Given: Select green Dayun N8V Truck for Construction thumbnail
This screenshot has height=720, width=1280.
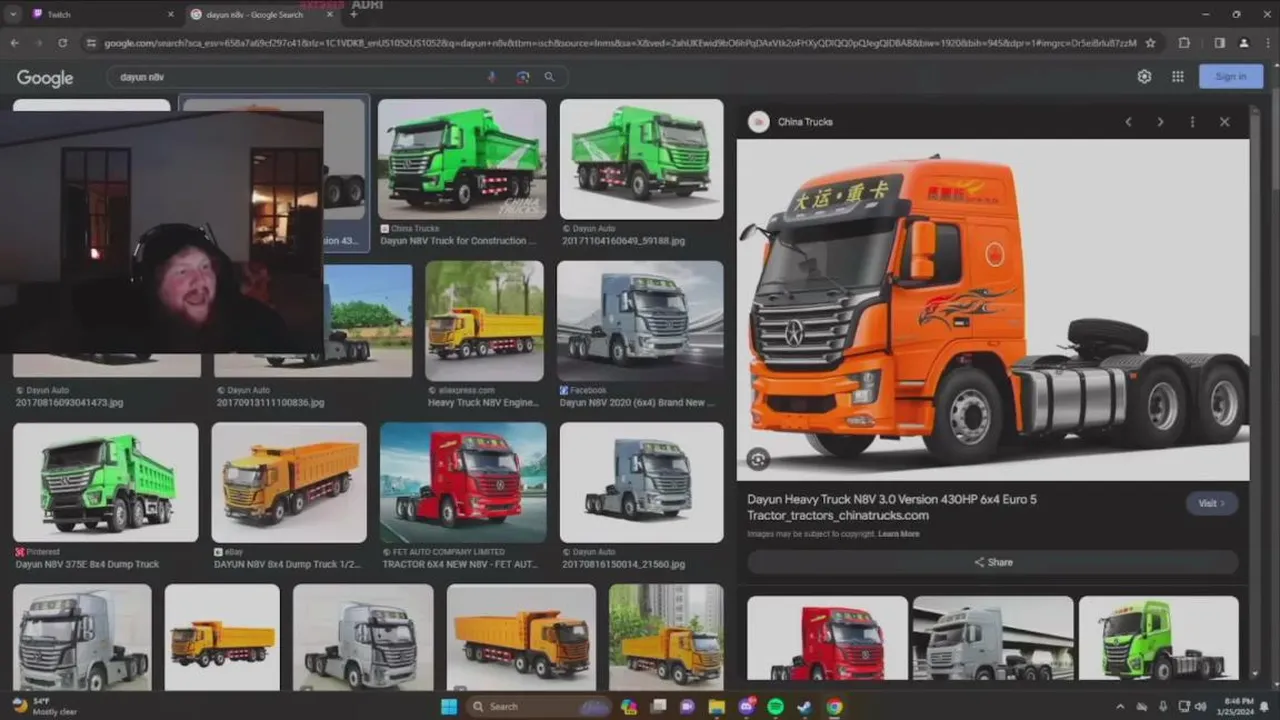Looking at the screenshot, I should pyautogui.click(x=462, y=159).
